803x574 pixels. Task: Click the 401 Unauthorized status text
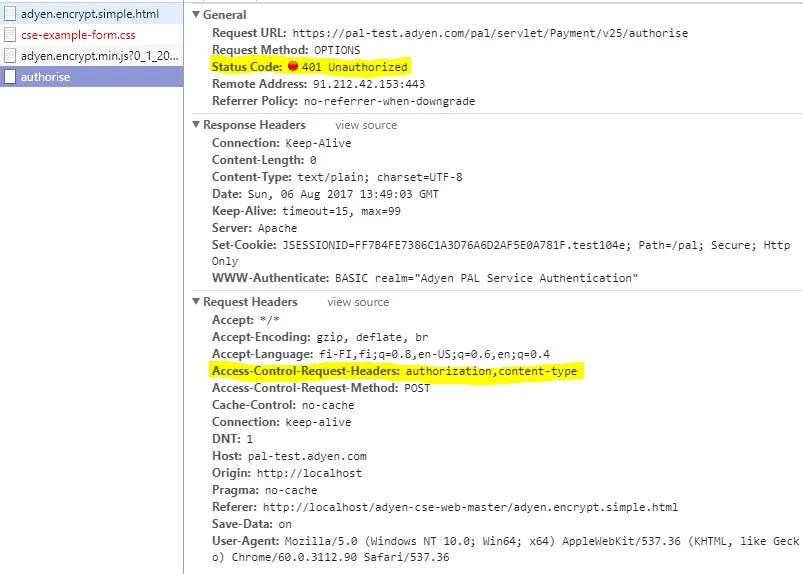point(354,67)
